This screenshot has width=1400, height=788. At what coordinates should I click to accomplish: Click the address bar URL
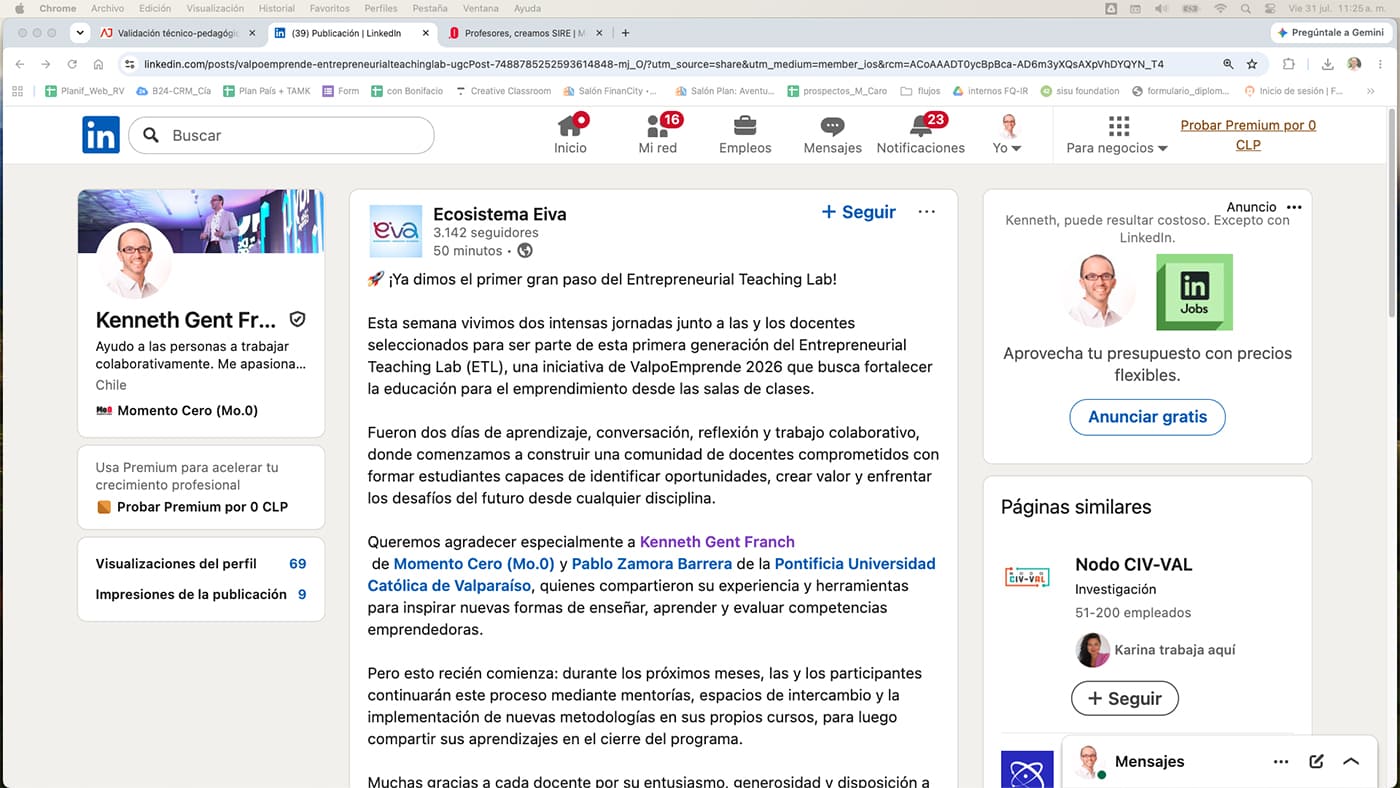tap(653, 64)
